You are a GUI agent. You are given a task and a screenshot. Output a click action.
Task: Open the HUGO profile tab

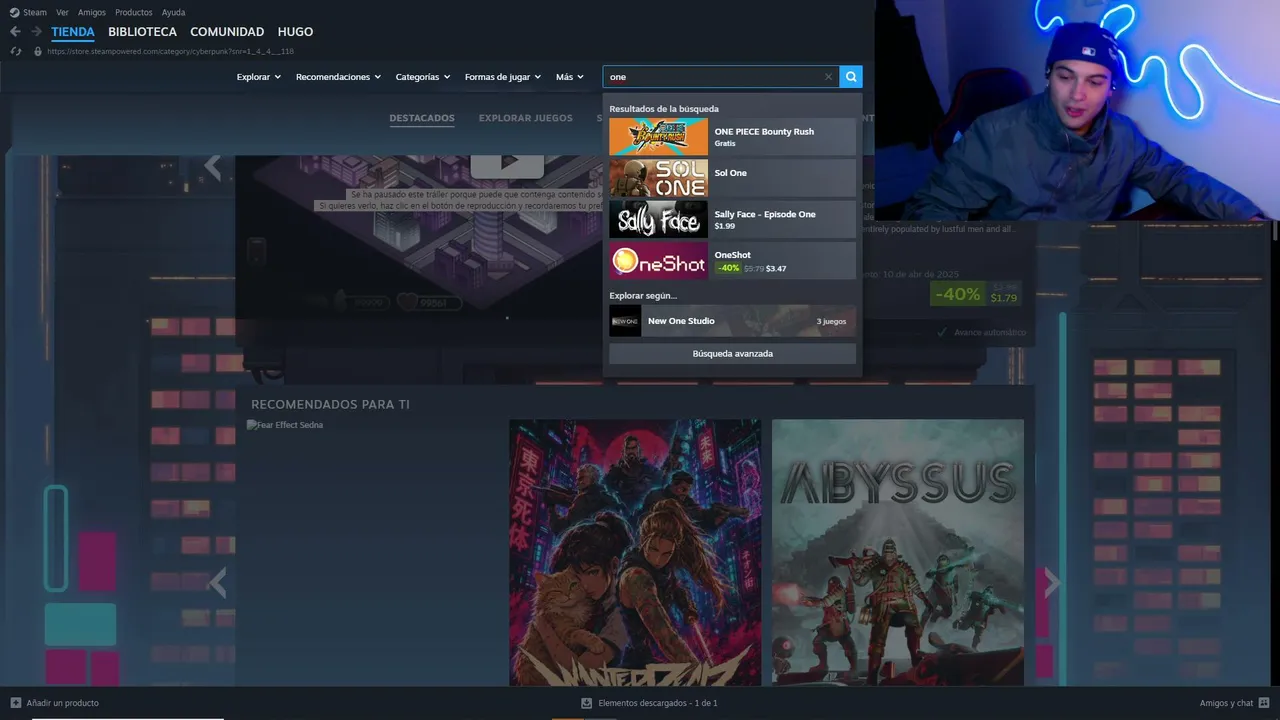tap(295, 32)
